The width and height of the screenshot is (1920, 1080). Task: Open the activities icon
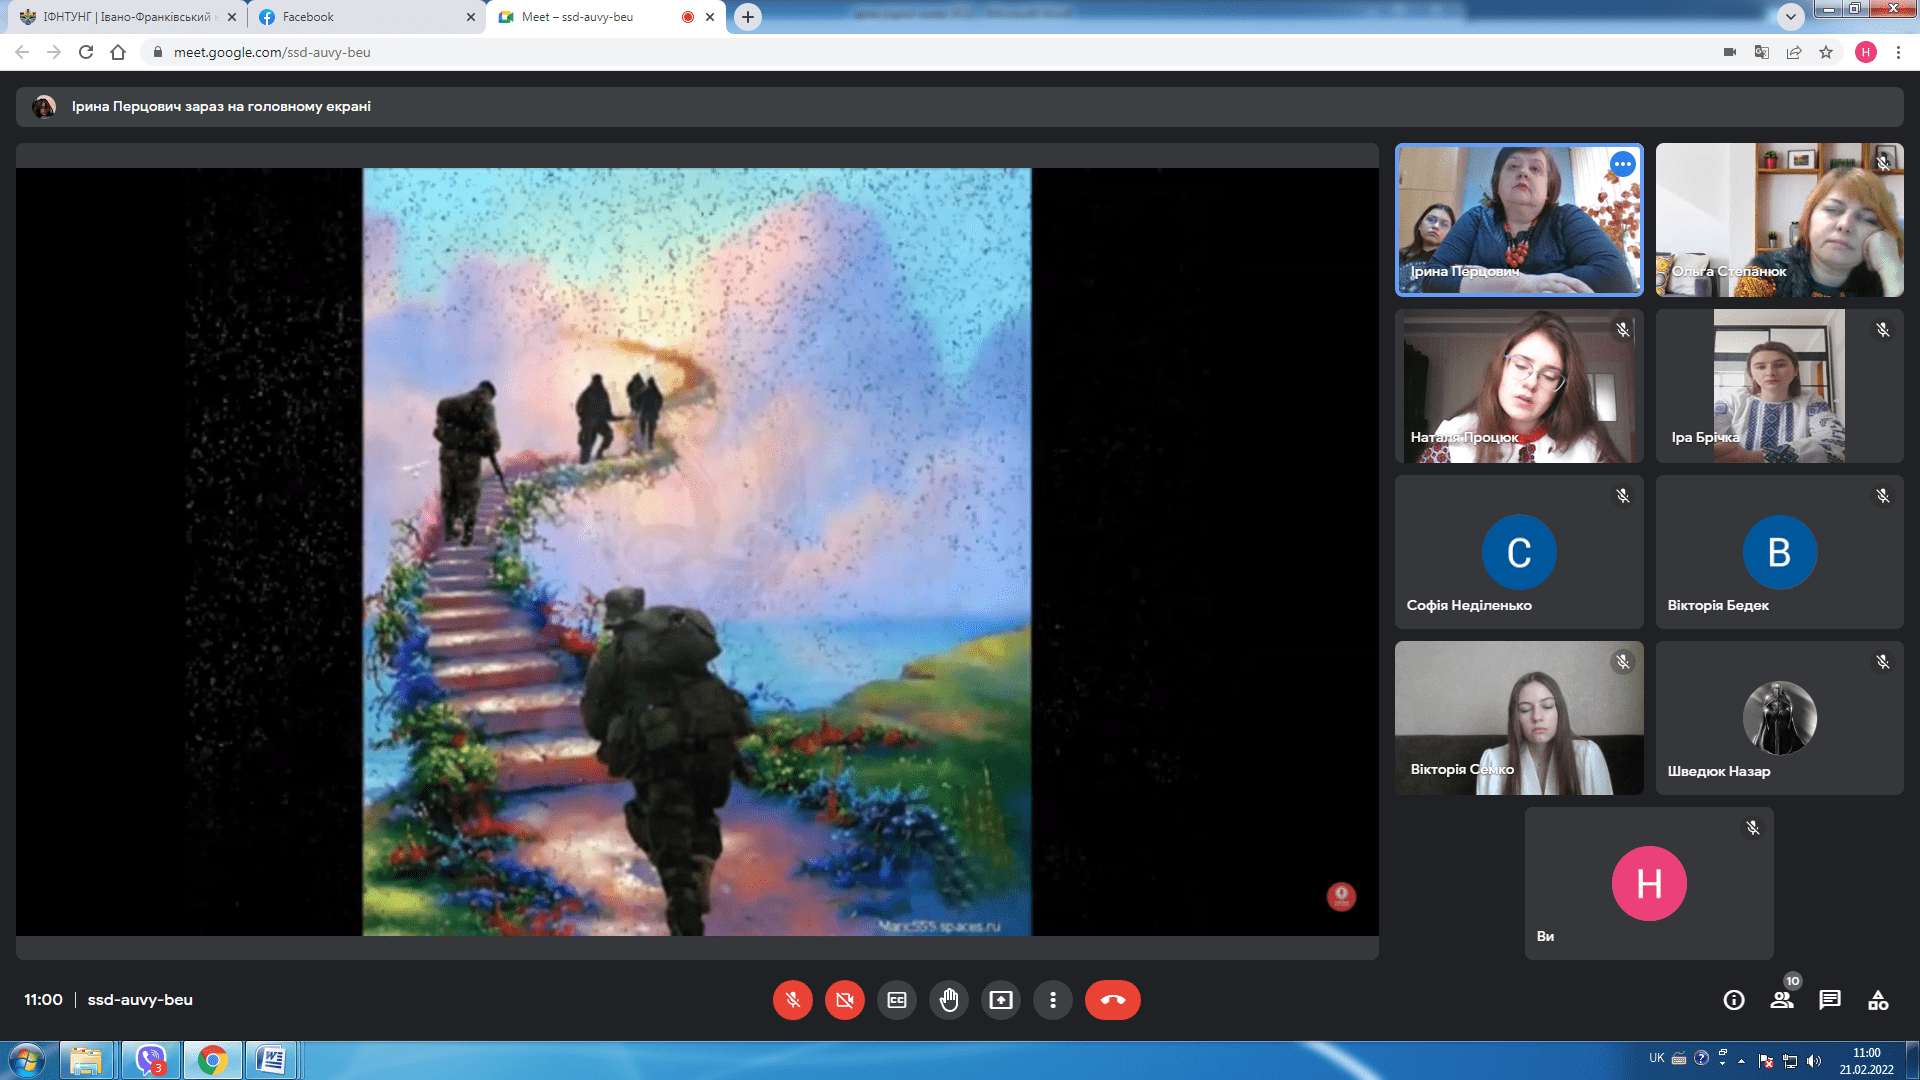[x=1878, y=1000]
